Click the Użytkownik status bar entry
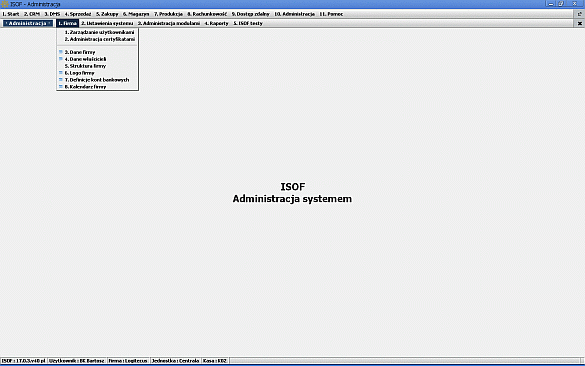 pyautogui.click(x=76, y=361)
